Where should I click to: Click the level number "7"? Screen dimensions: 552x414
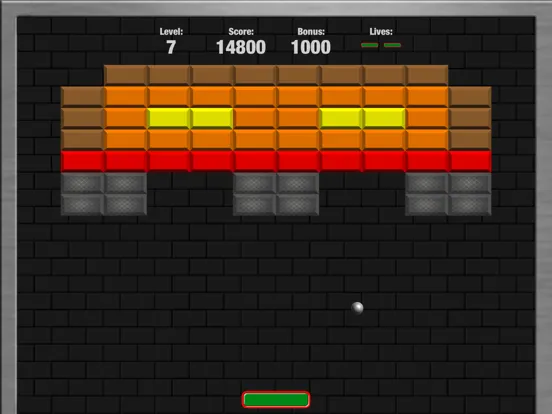pos(171,47)
